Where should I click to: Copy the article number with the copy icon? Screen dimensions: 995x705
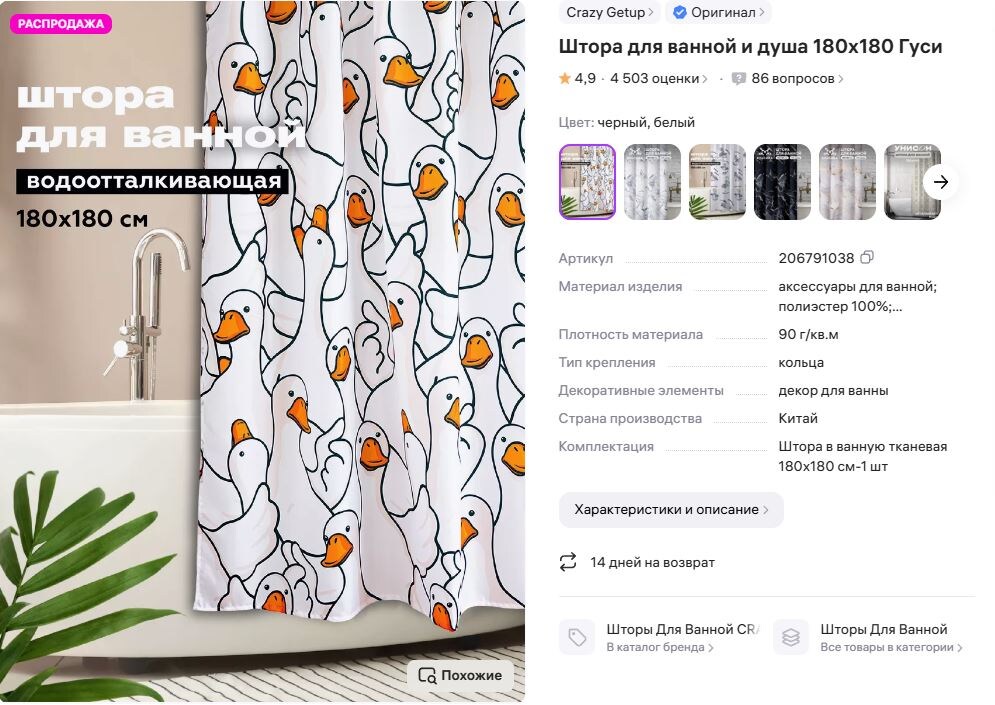[867, 258]
